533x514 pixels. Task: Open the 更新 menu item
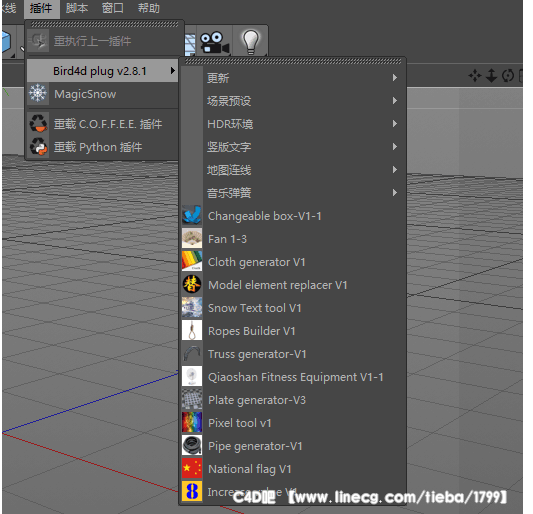point(294,78)
